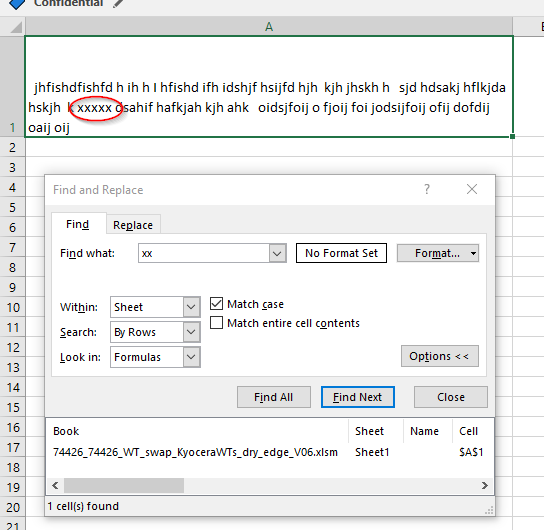Click the Find Next button
Image resolution: width=544 pixels, height=530 pixels.
[x=357, y=397]
